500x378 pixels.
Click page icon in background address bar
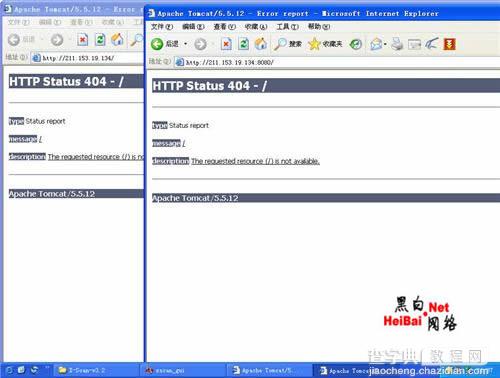(36, 58)
